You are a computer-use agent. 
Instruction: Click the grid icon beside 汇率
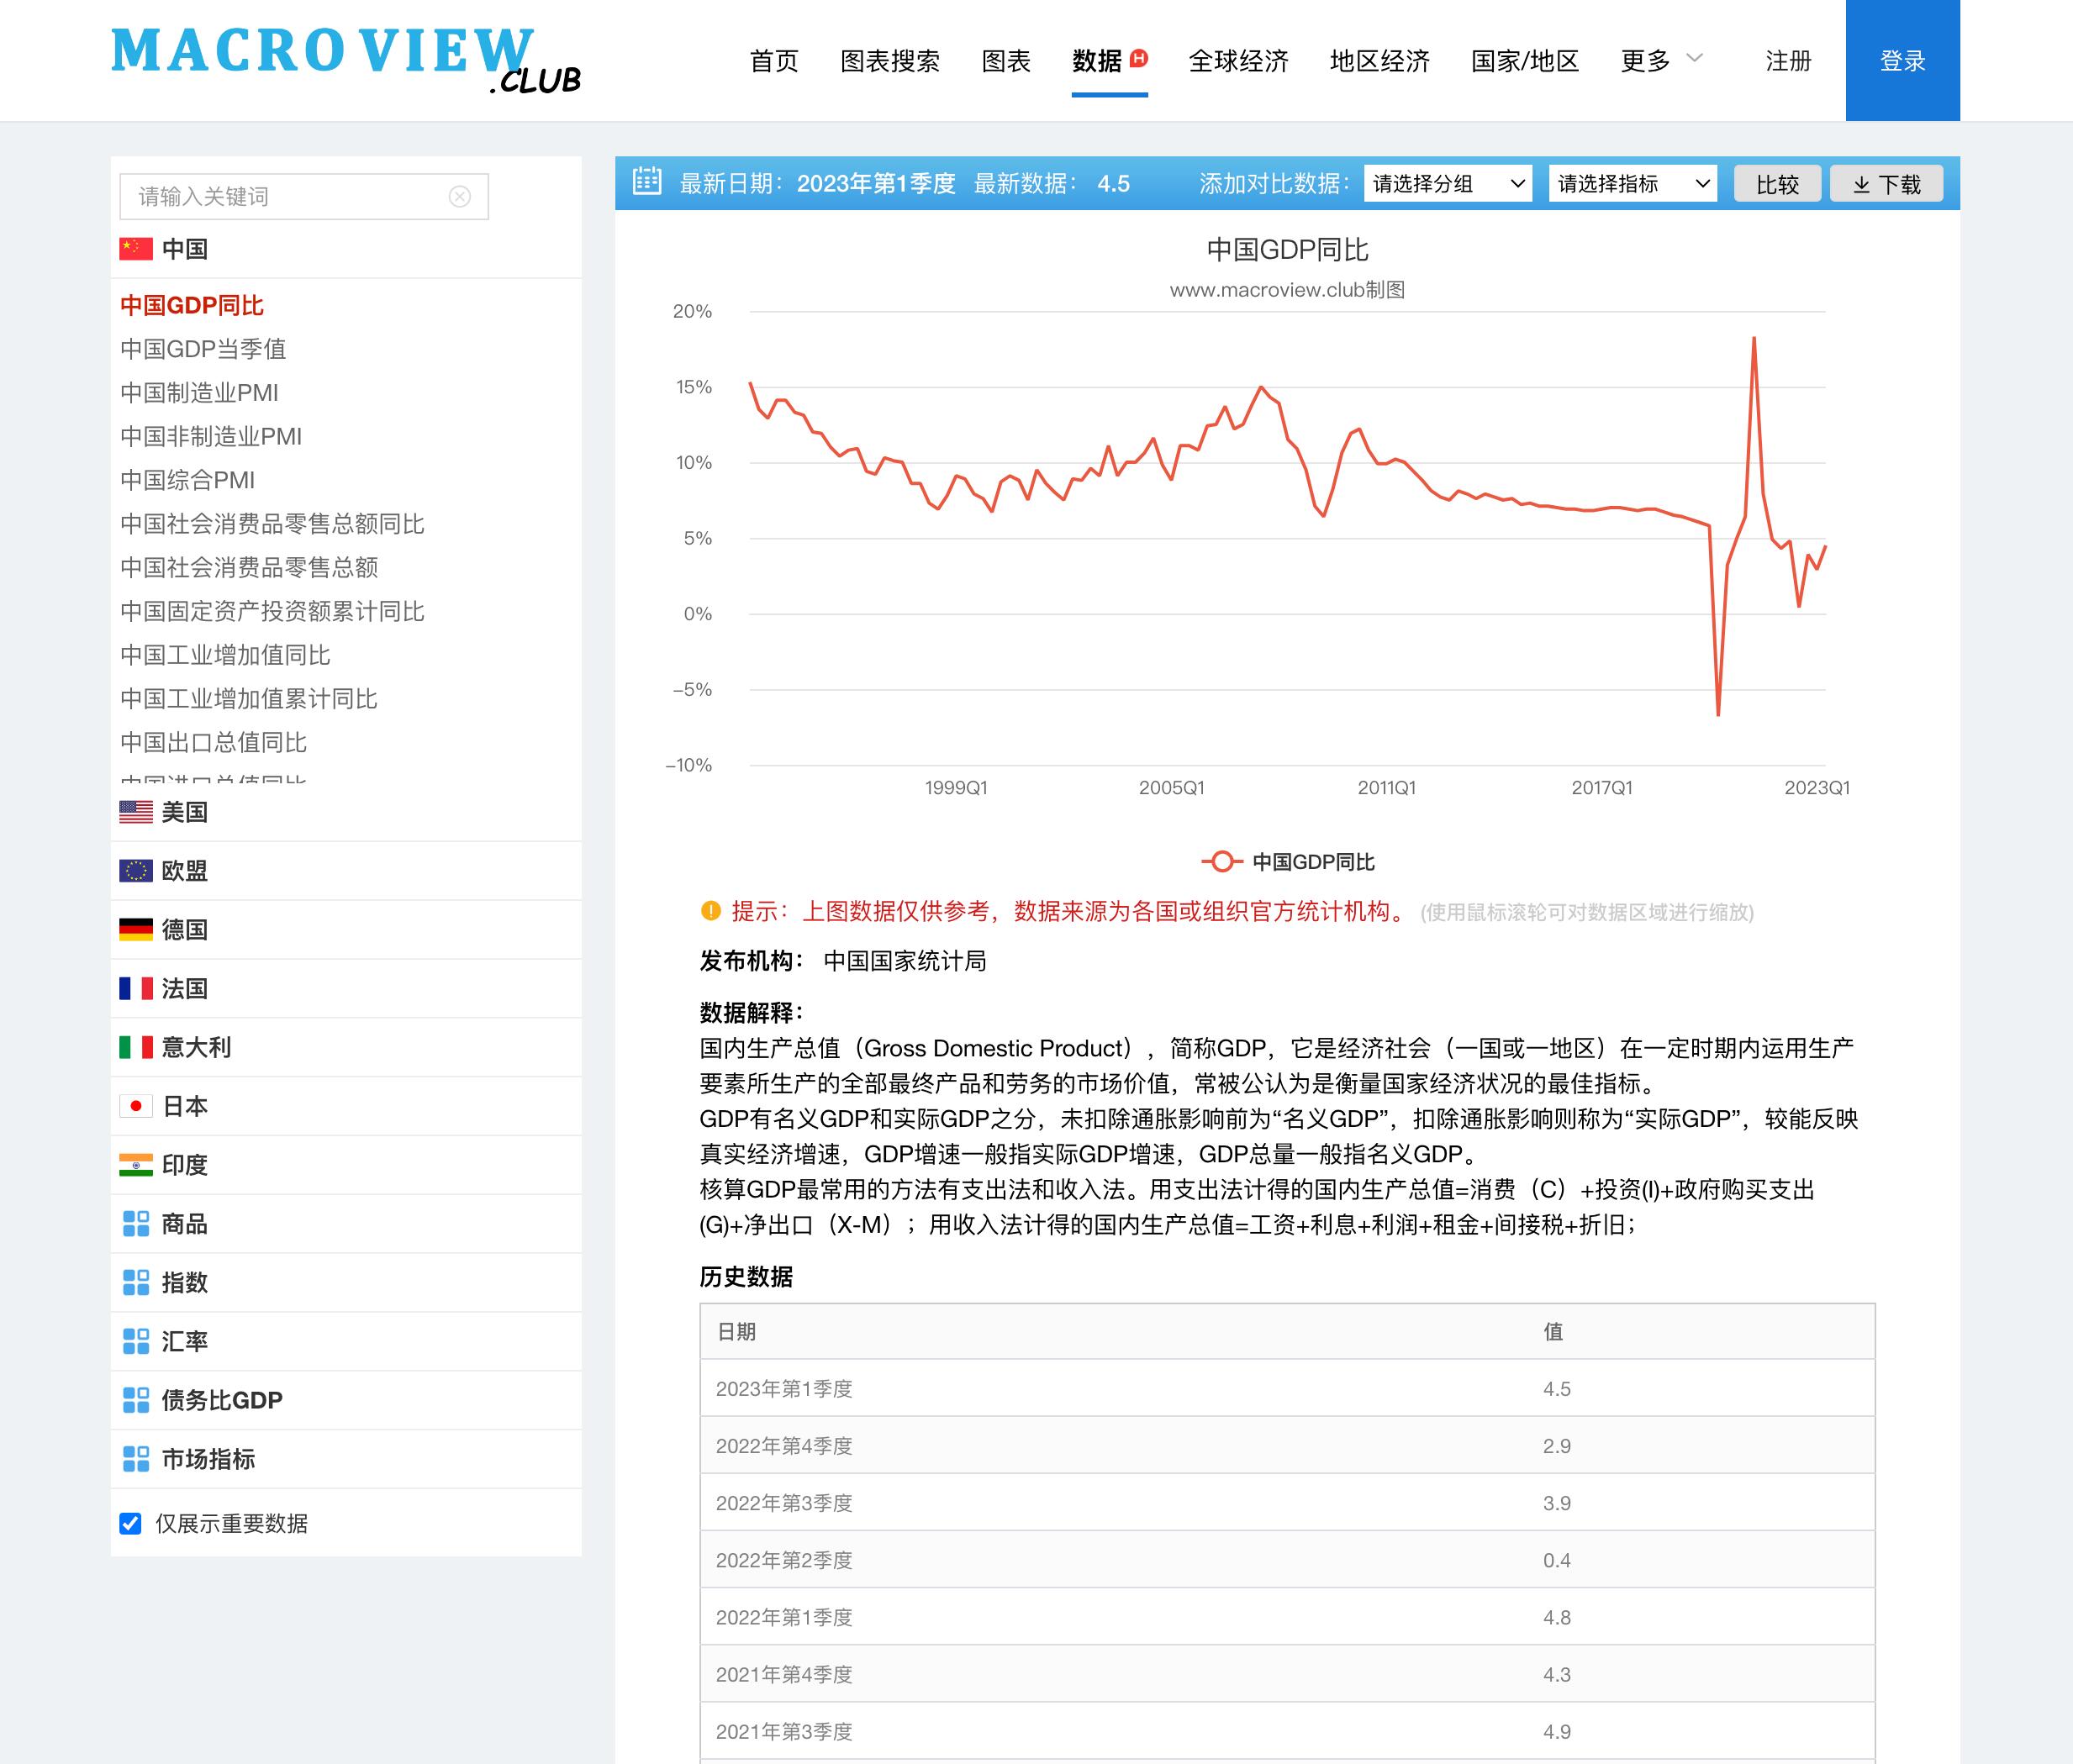(136, 1341)
